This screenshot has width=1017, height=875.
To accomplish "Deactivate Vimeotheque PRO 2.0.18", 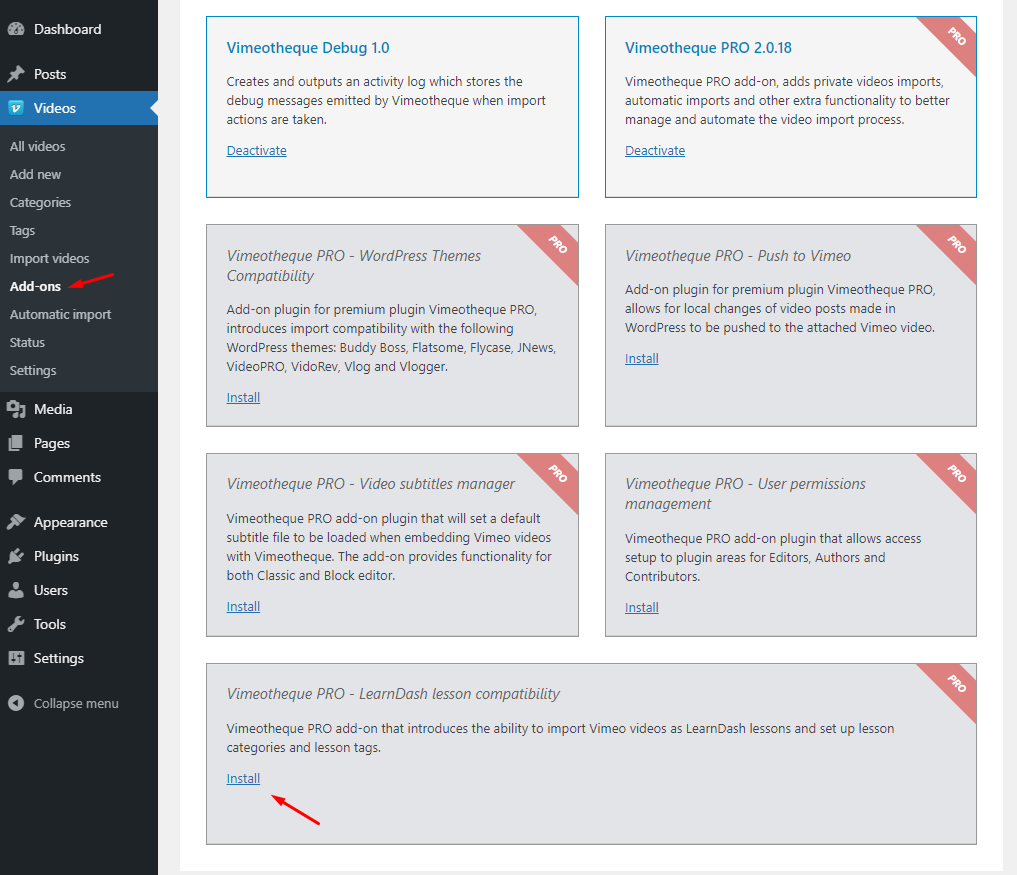I will pos(654,150).
